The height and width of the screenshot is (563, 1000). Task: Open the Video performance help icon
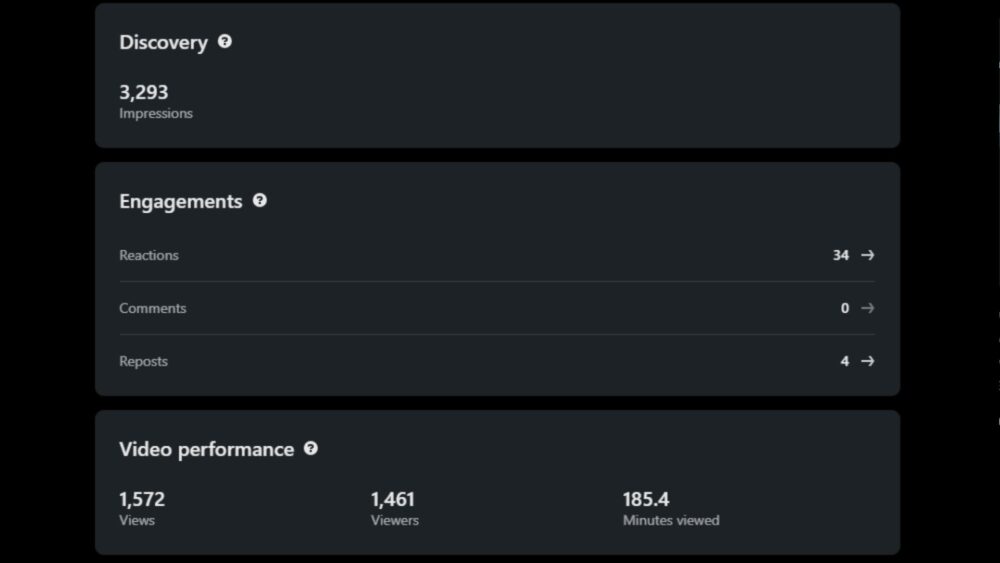311,448
